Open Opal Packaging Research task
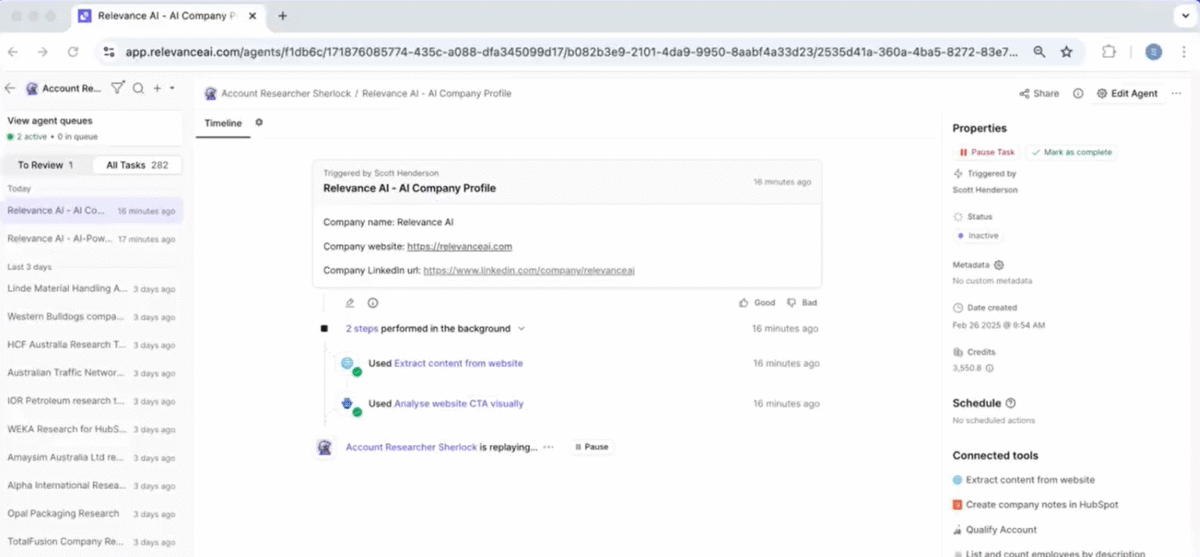The height and width of the screenshot is (557, 1200). click(92, 513)
